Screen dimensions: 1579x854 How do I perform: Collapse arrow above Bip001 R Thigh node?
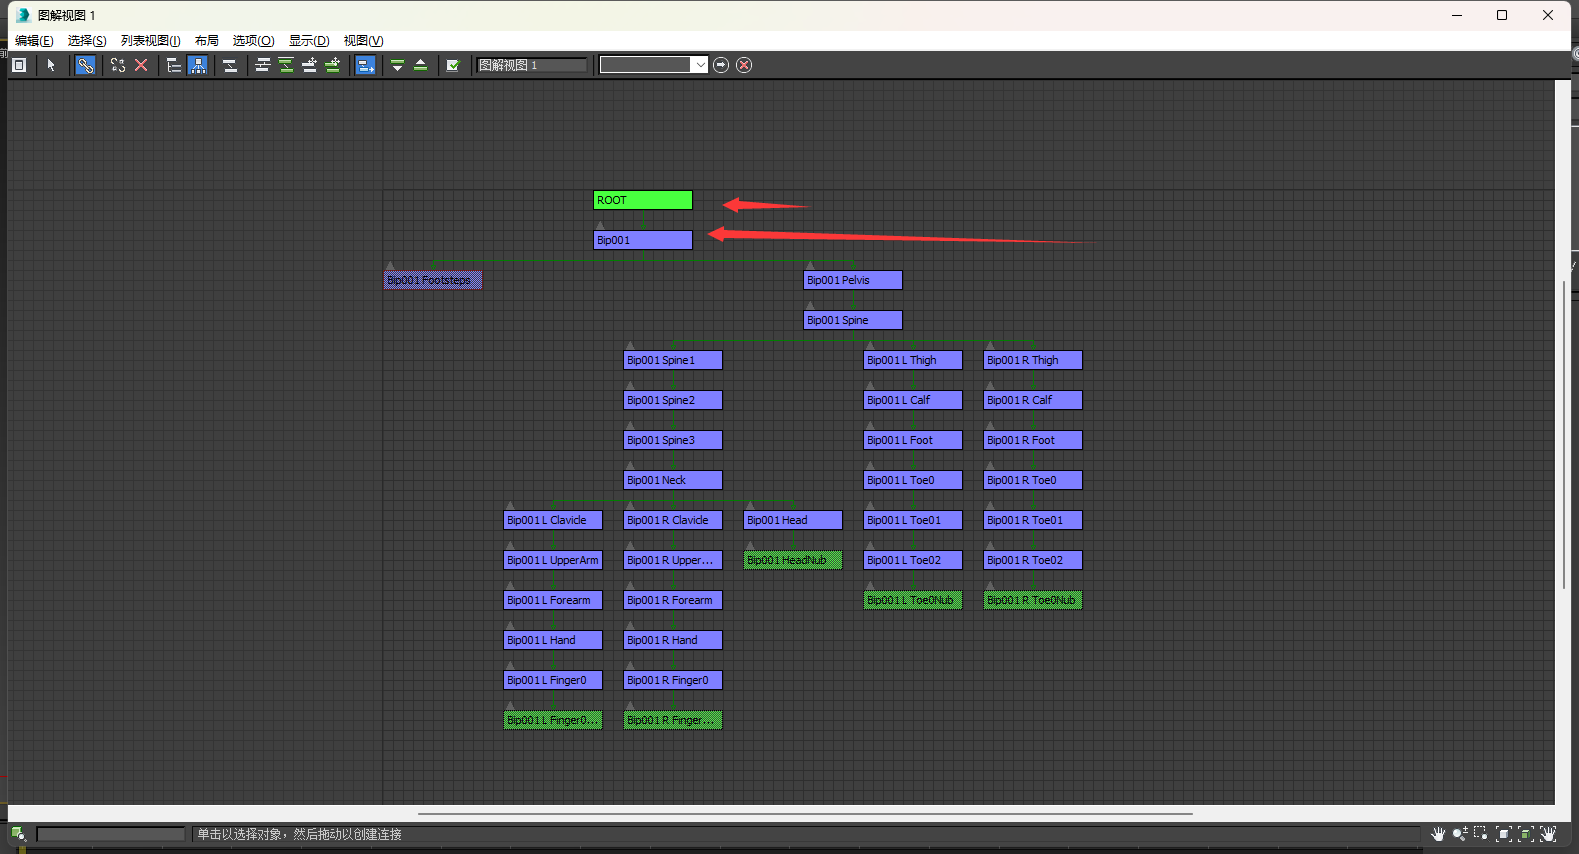(990, 346)
